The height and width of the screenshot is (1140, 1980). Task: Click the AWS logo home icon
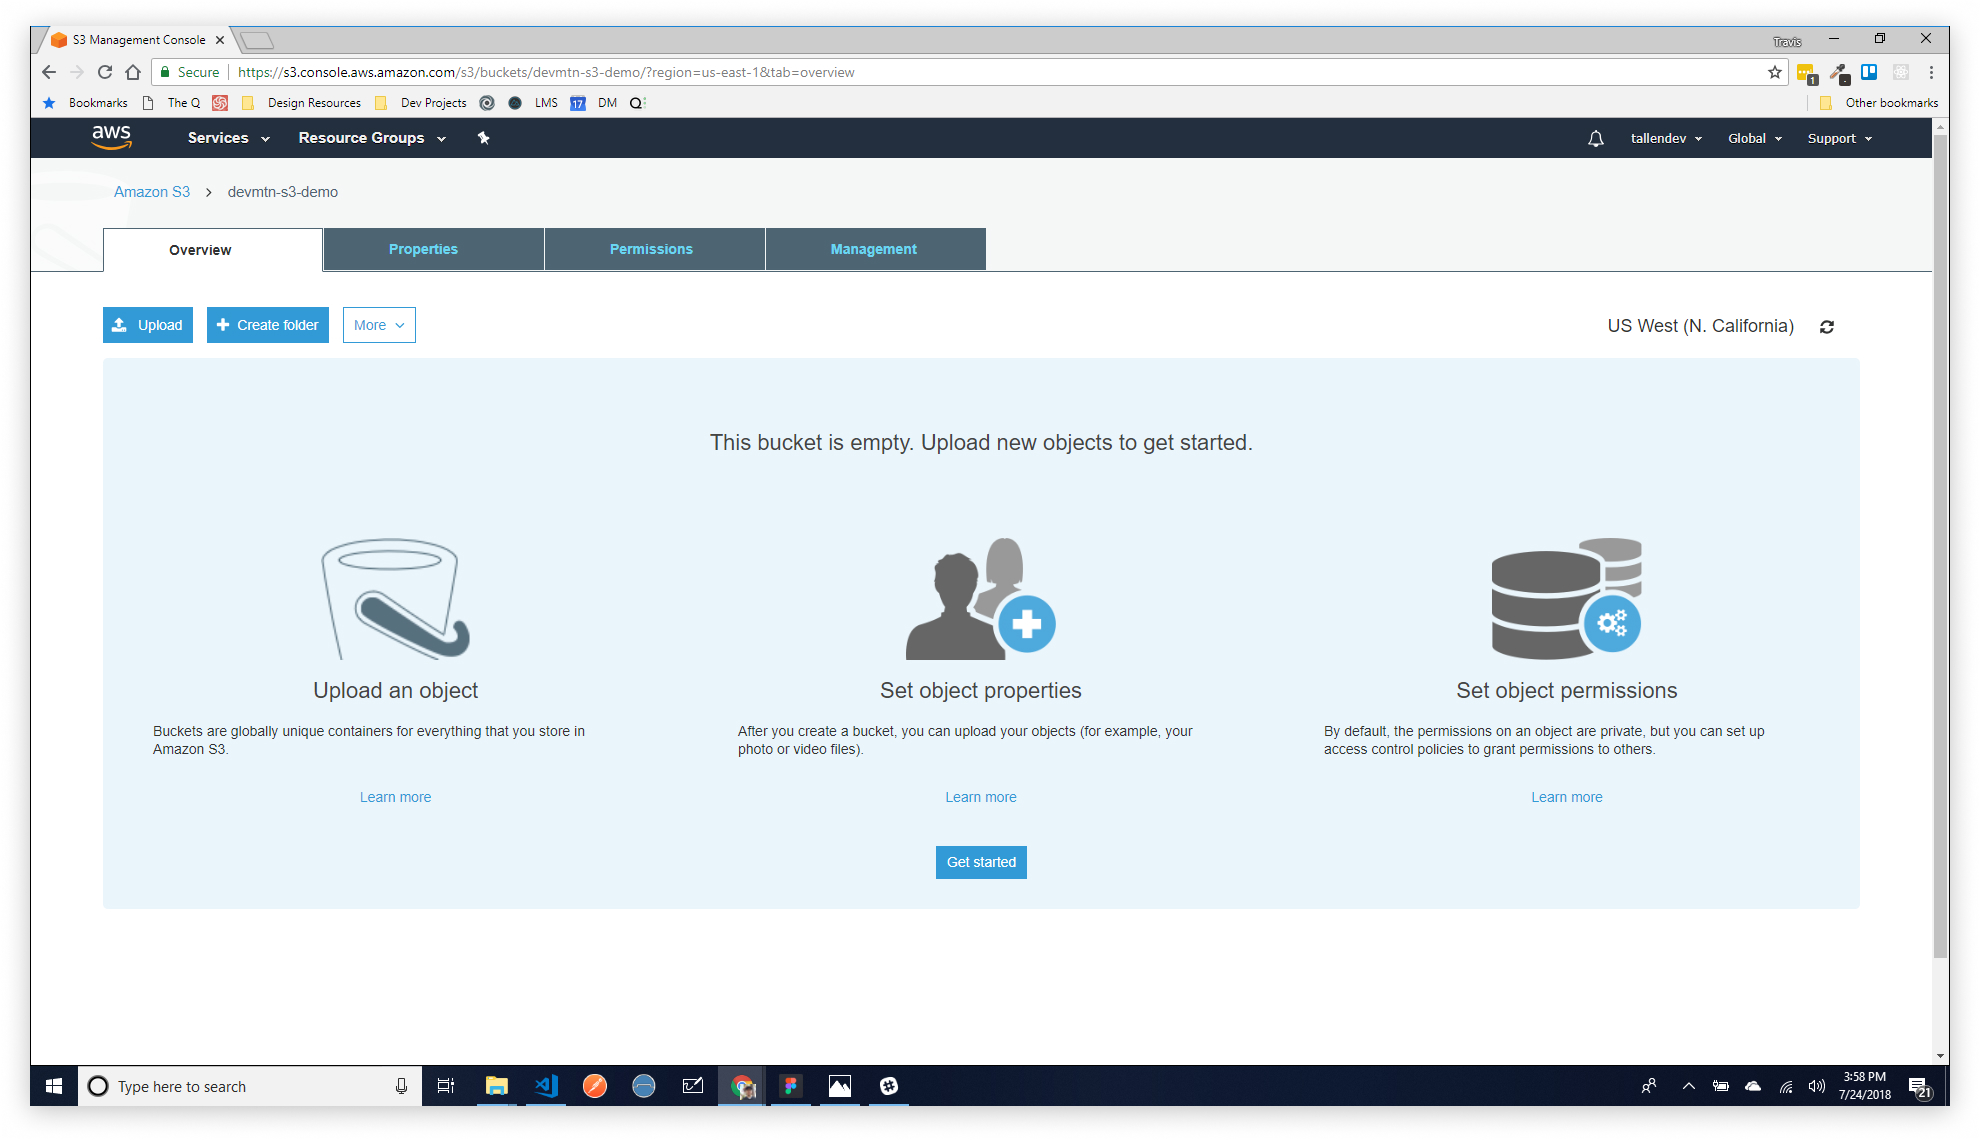point(111,137)
